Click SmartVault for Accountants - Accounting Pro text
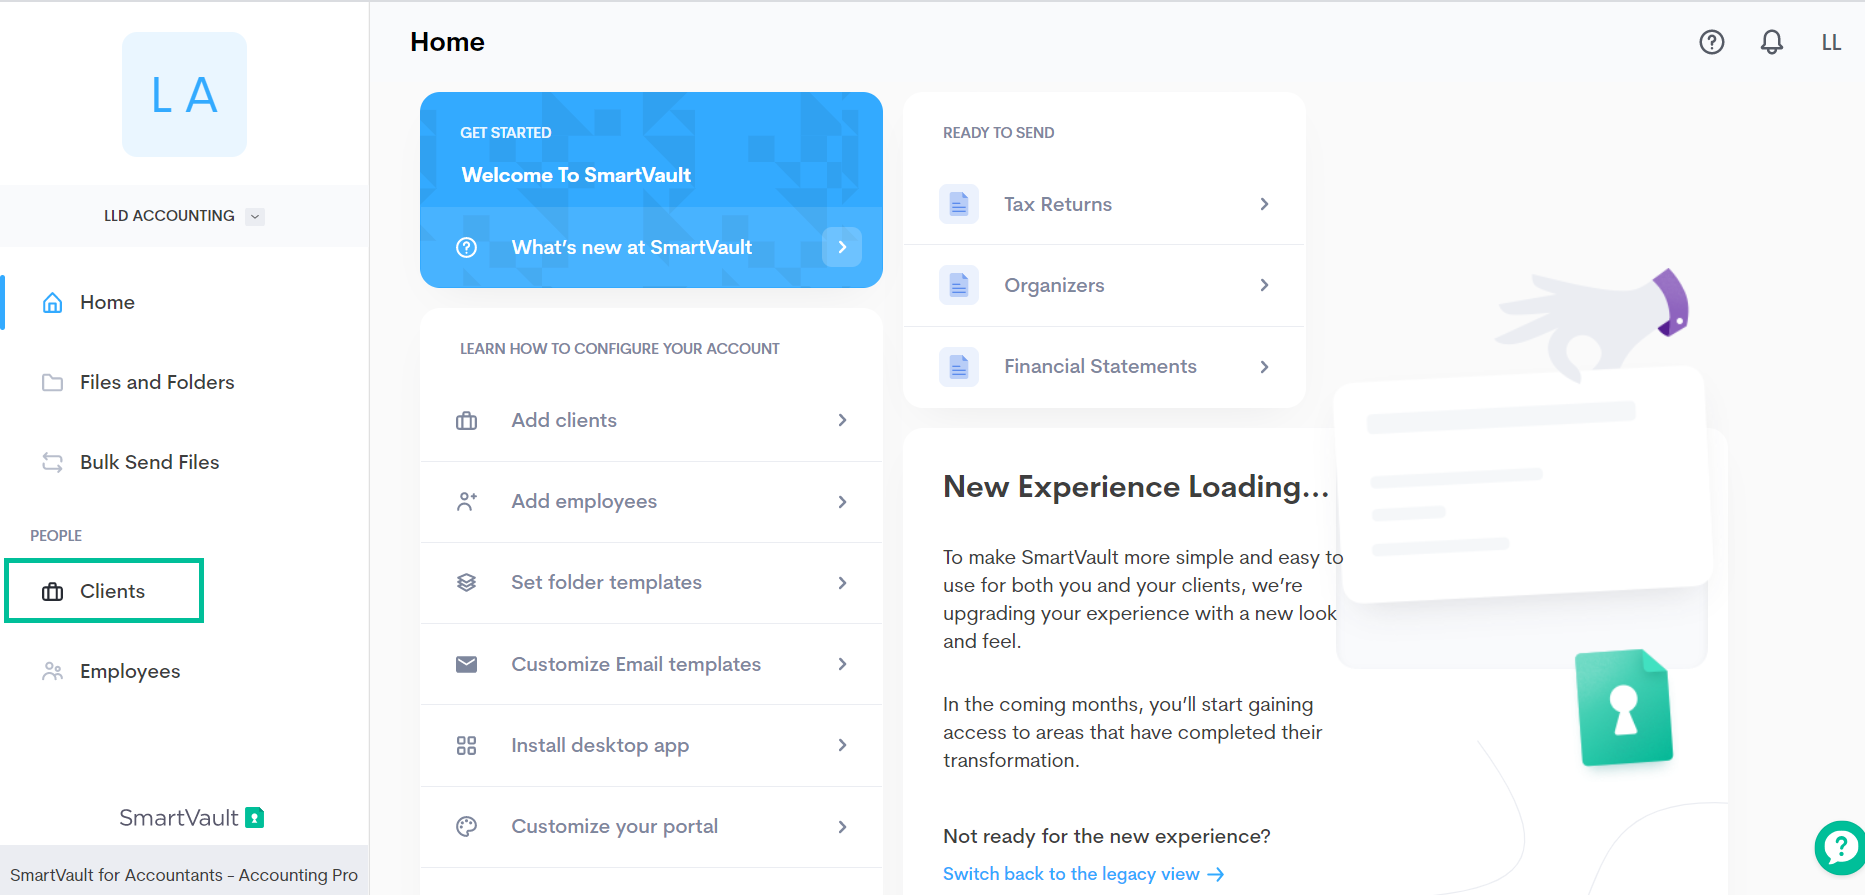This screenshot has height=895, width=1865. coord(184,875)
